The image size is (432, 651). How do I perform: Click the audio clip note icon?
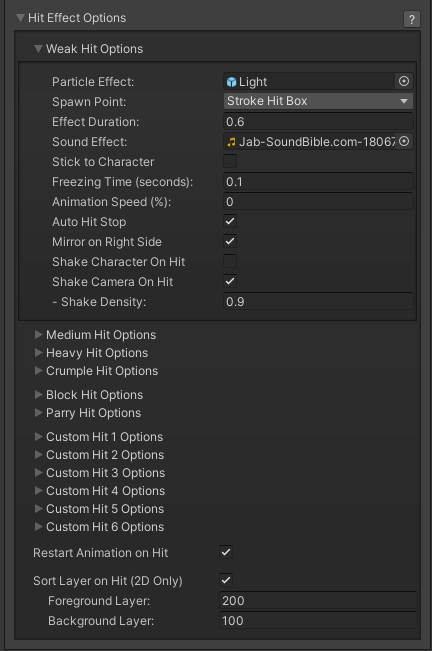(x=232, y=142)
